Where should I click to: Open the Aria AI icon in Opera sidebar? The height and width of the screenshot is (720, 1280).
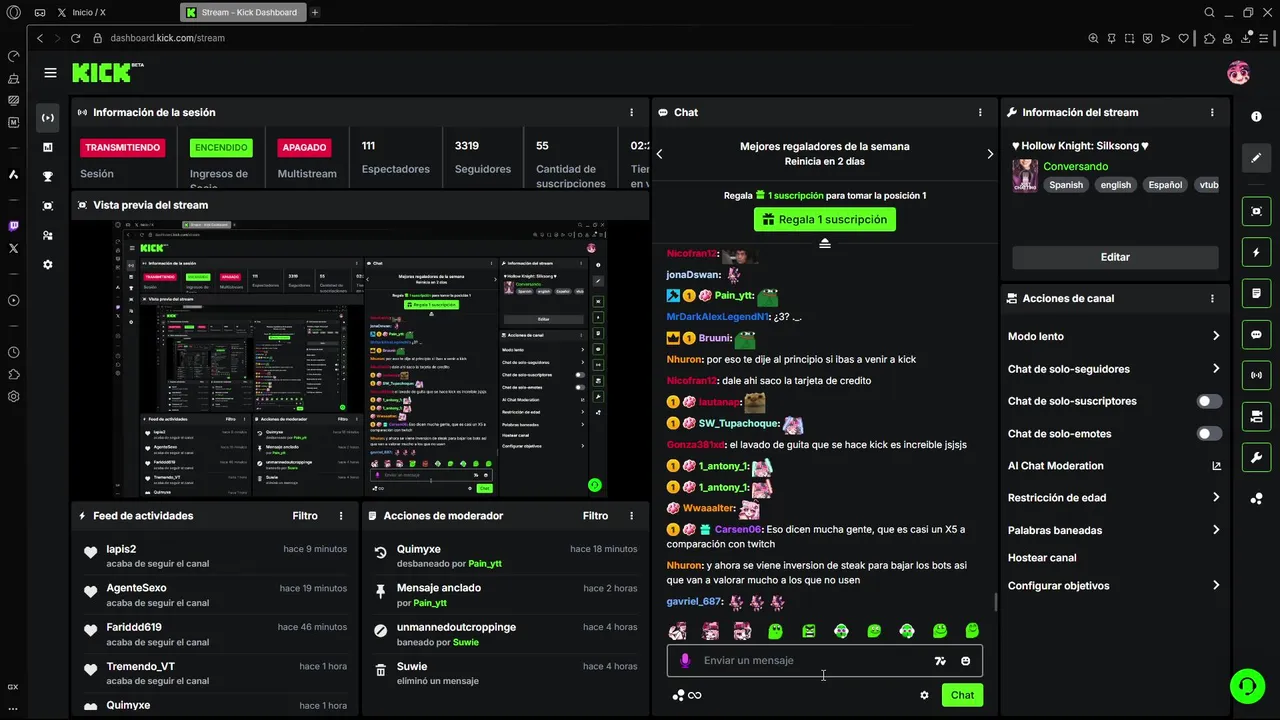click(x=13, y=174)
